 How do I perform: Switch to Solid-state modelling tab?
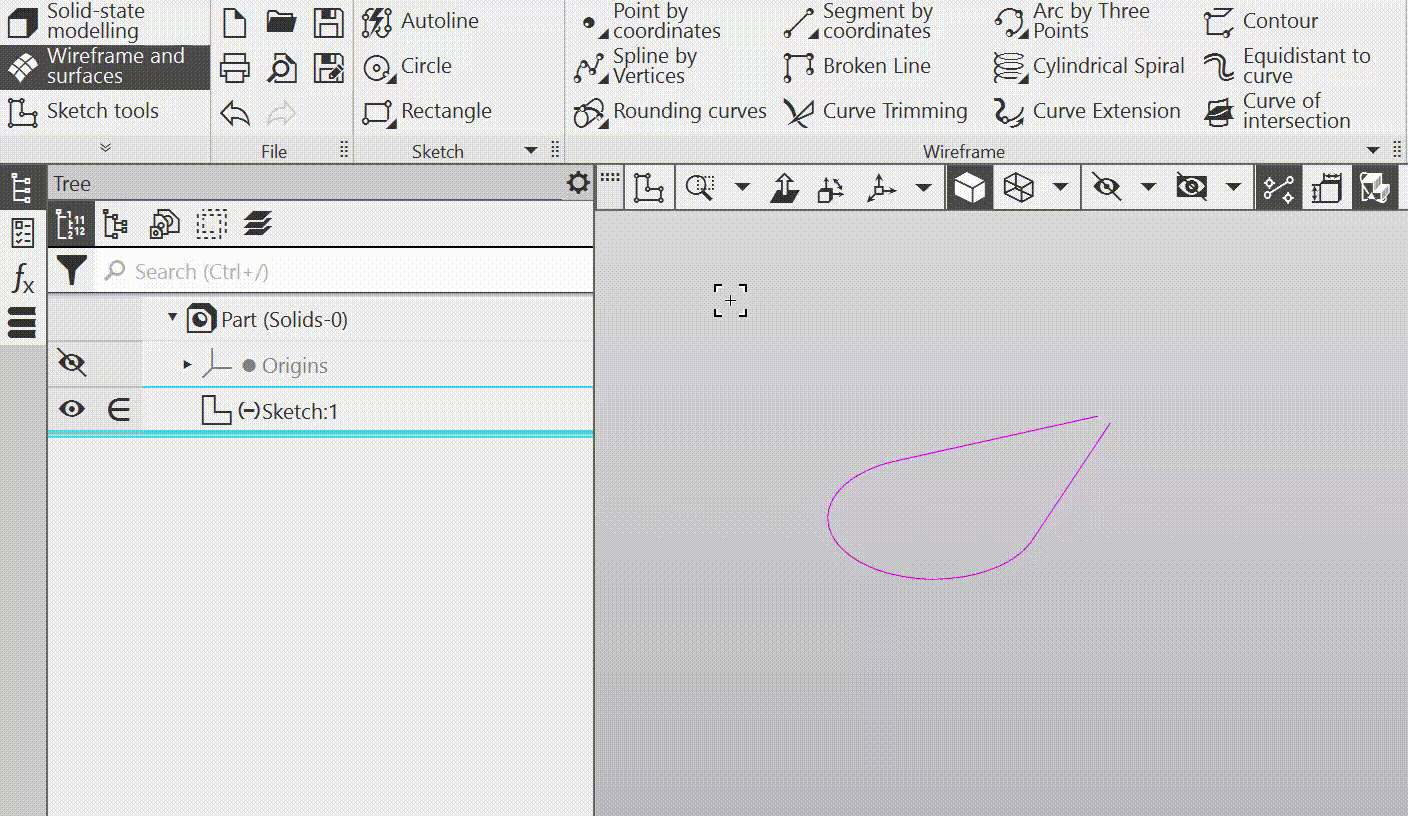click(95, 21)
